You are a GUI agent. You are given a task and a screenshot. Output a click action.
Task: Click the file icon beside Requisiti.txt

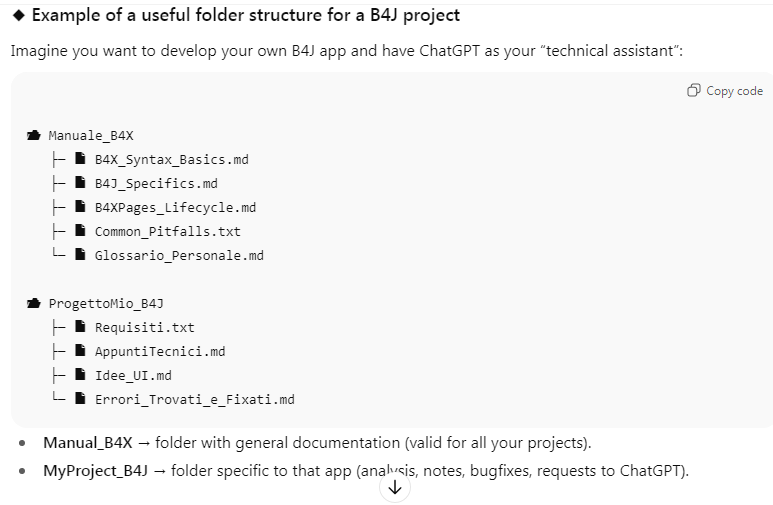(80, 328)
